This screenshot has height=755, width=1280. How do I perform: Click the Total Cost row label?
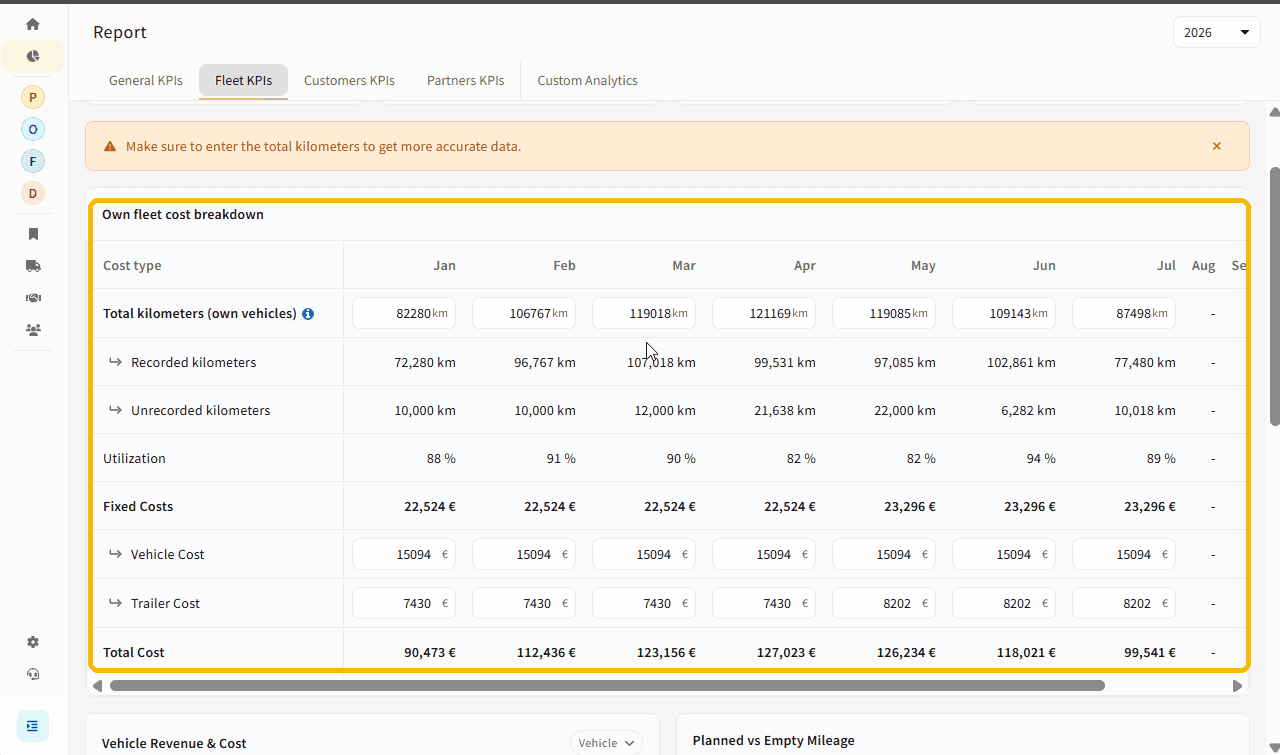134,652
